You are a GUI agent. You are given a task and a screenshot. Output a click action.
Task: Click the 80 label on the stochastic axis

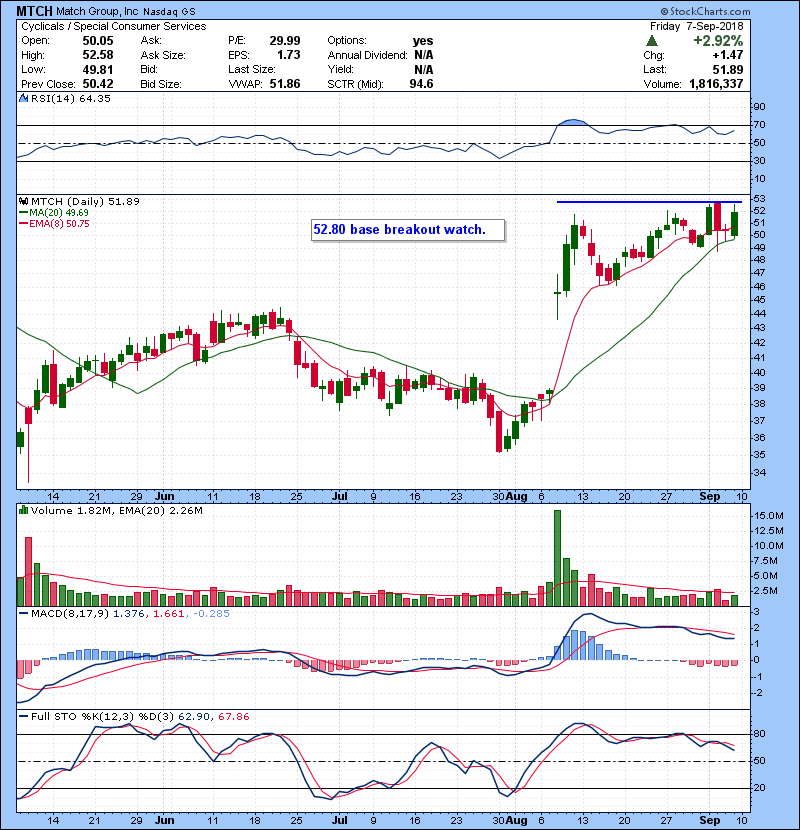pos(759,734)
